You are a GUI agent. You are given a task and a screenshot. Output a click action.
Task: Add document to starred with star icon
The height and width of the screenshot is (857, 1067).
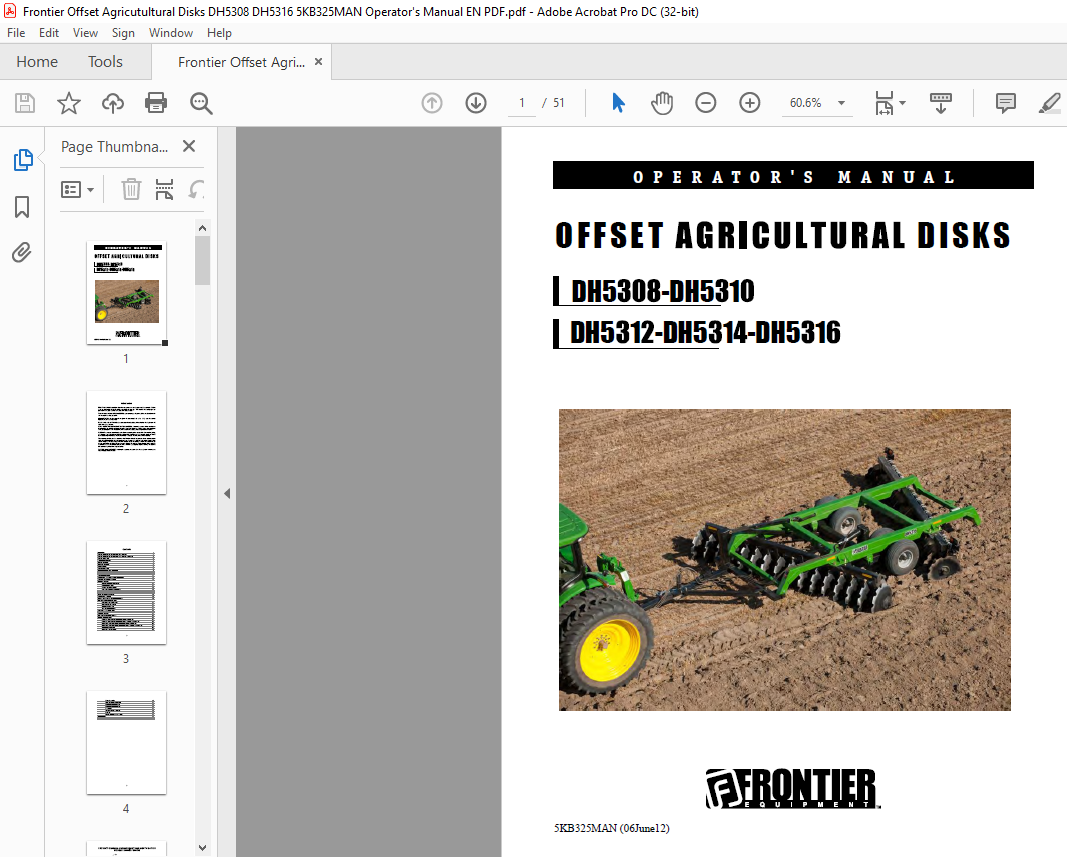(69, 103)
